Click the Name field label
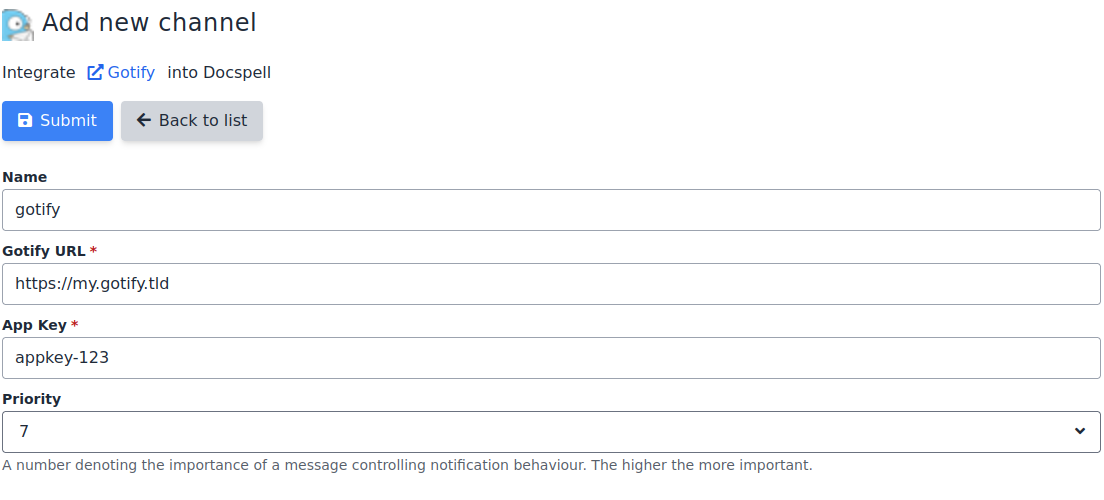The width and height of the screenshot is (1104, 500). (x=25, y=177)
